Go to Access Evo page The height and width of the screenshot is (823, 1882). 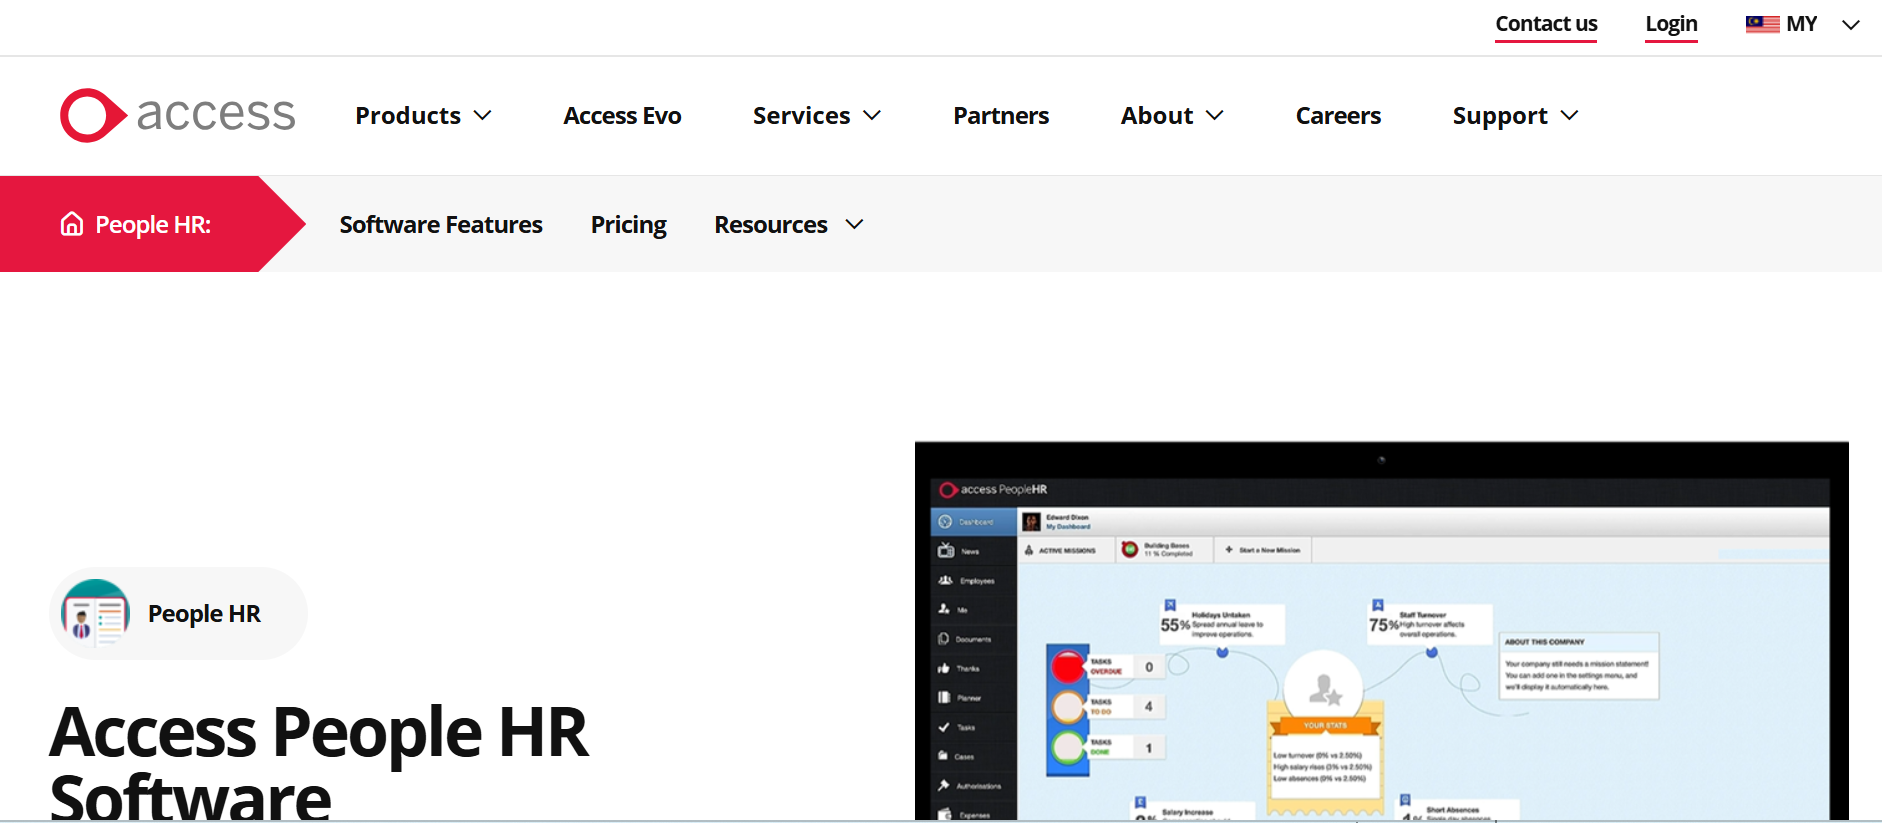pos(622,116)
